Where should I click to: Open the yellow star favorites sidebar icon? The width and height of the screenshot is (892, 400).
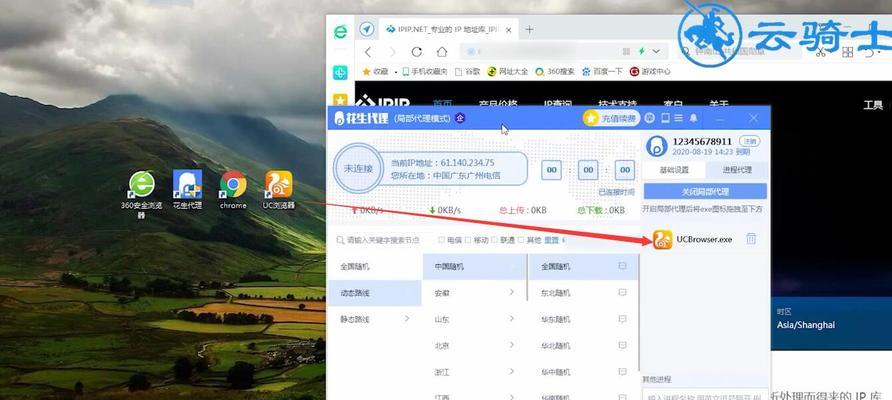340,100
